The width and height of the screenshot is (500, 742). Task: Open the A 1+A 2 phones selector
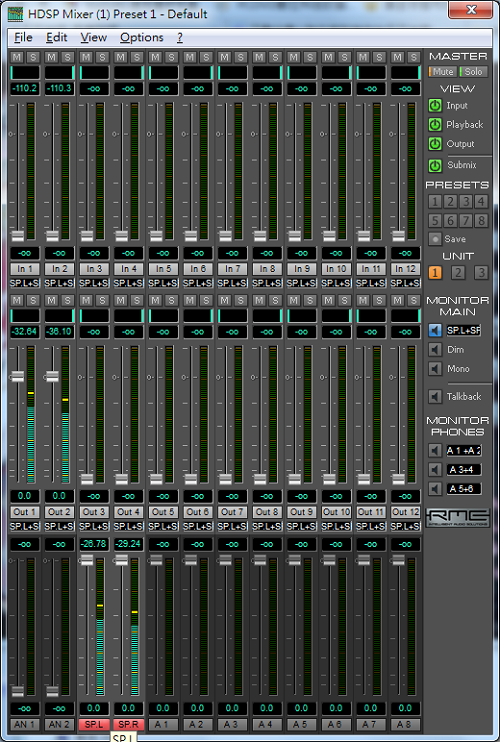(464, 450)
